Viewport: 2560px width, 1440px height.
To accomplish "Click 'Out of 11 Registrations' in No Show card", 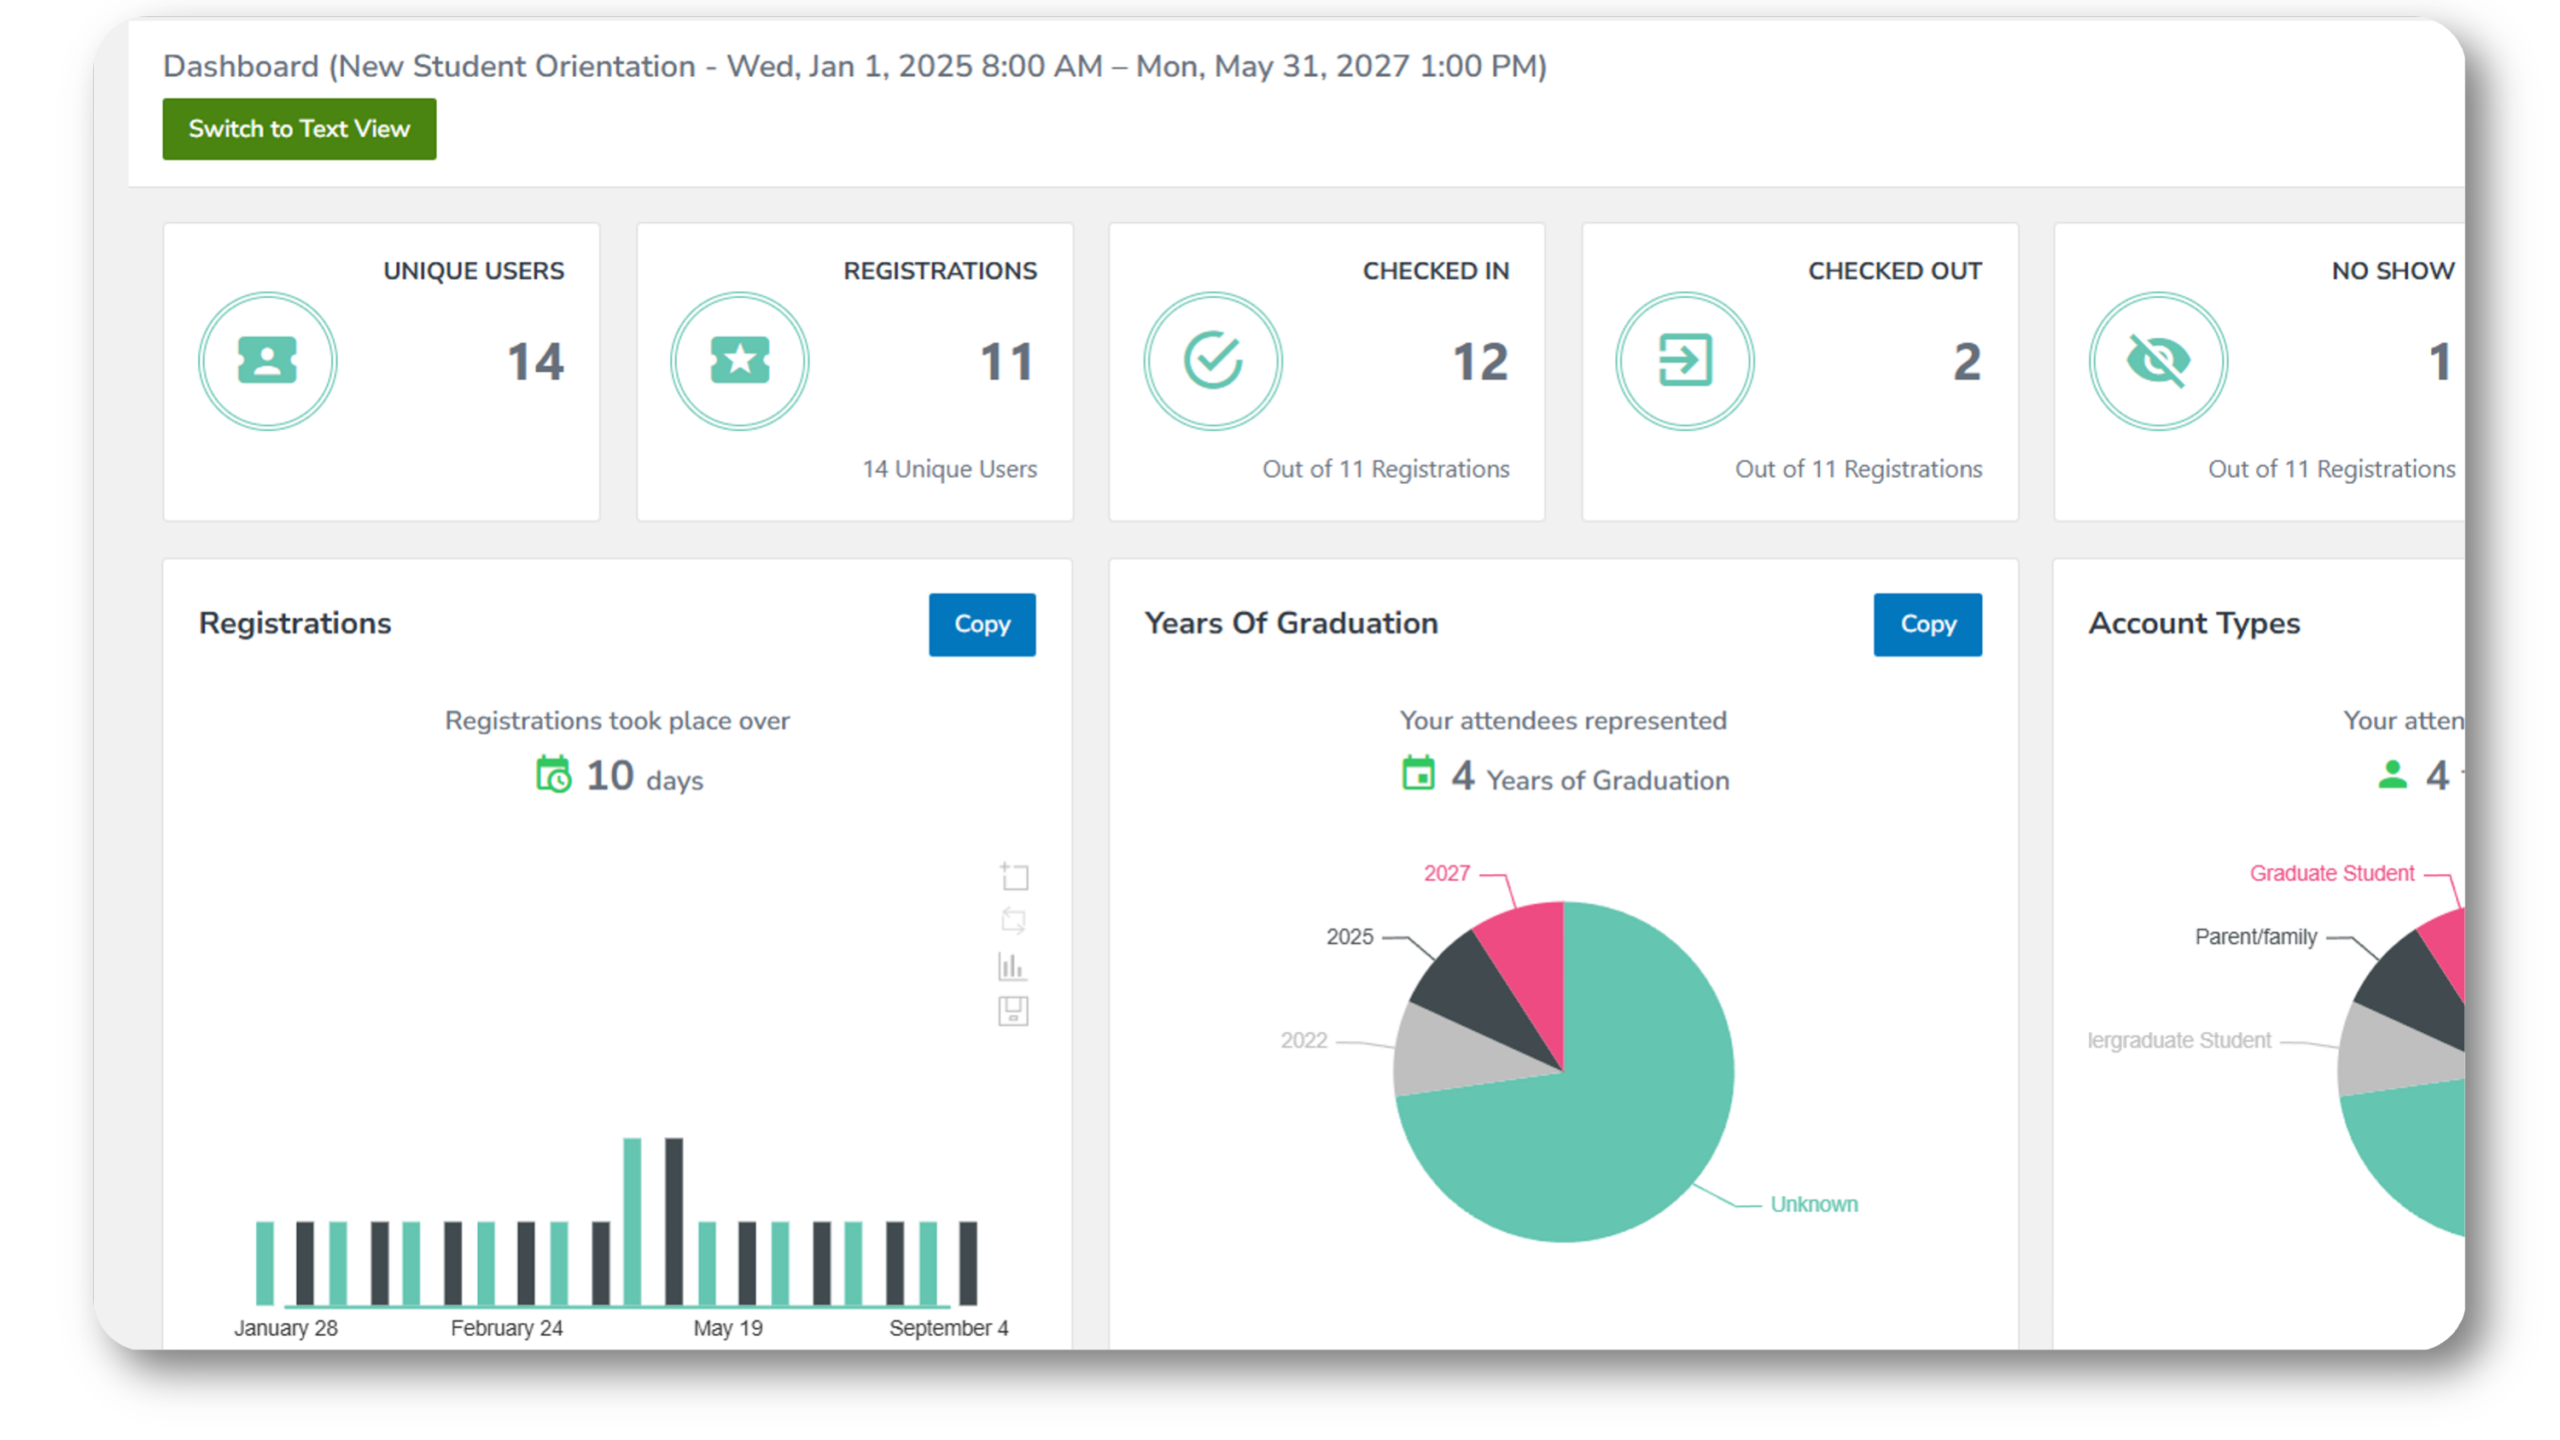I will coord(2331,469).
